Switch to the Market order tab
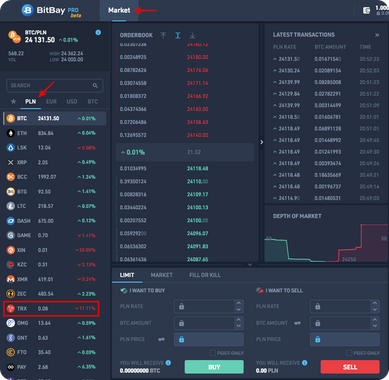 tap(162, 275)
